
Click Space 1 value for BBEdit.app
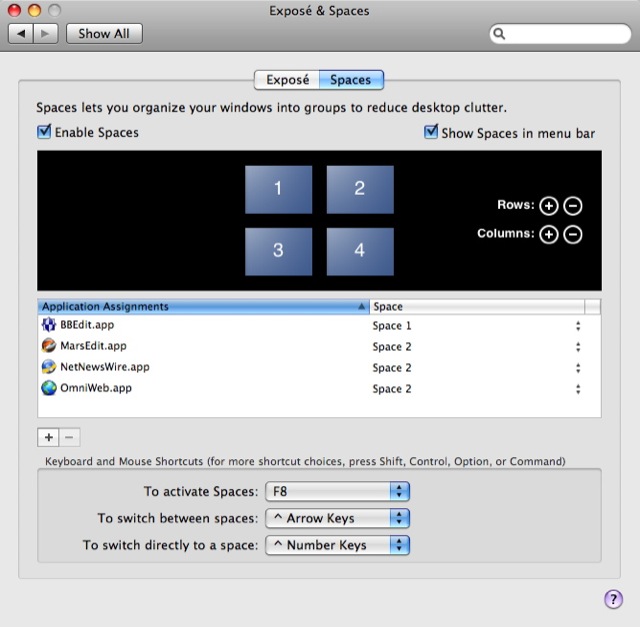pos(392,326)
